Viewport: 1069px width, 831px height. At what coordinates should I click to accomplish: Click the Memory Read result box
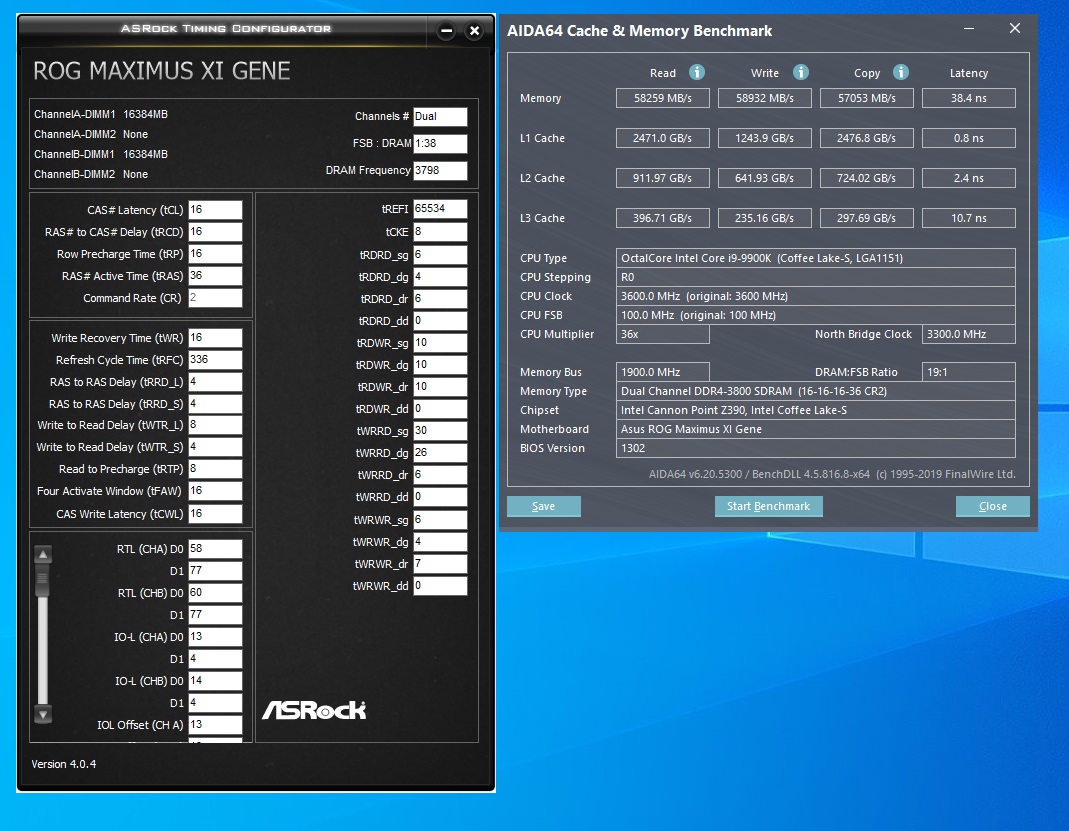click(x=663, y=98)
